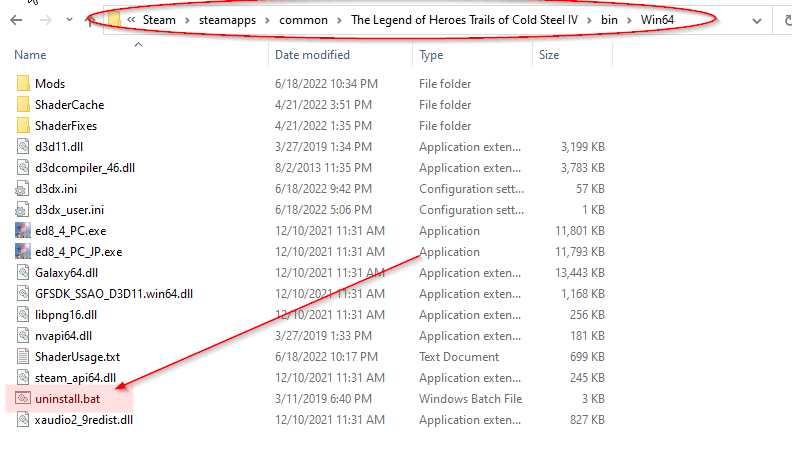Open address bar history dropdown

pyautogui.click(x=757, y=21)
